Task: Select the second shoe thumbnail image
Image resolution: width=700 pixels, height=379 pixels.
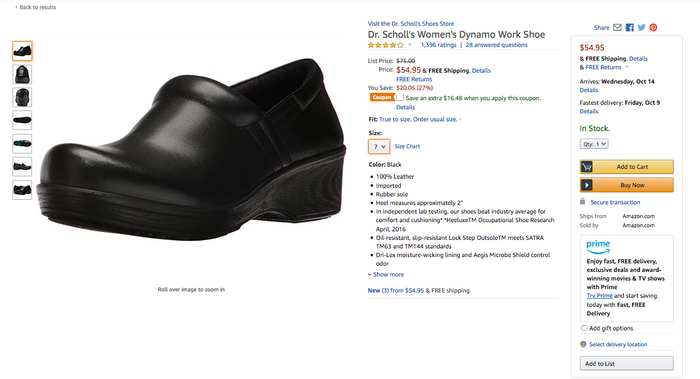Action: 22,74
